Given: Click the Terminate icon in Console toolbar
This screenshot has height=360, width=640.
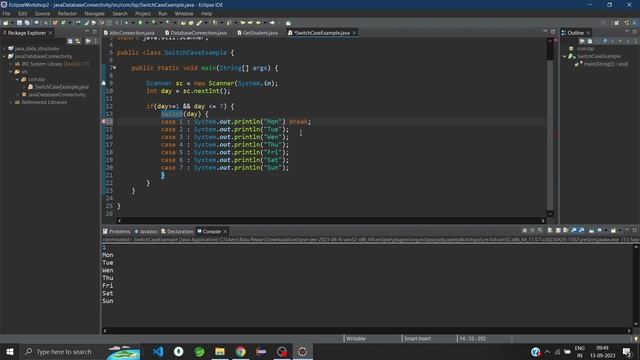Looking at the screenshot, I should click(x=524, y=231).
